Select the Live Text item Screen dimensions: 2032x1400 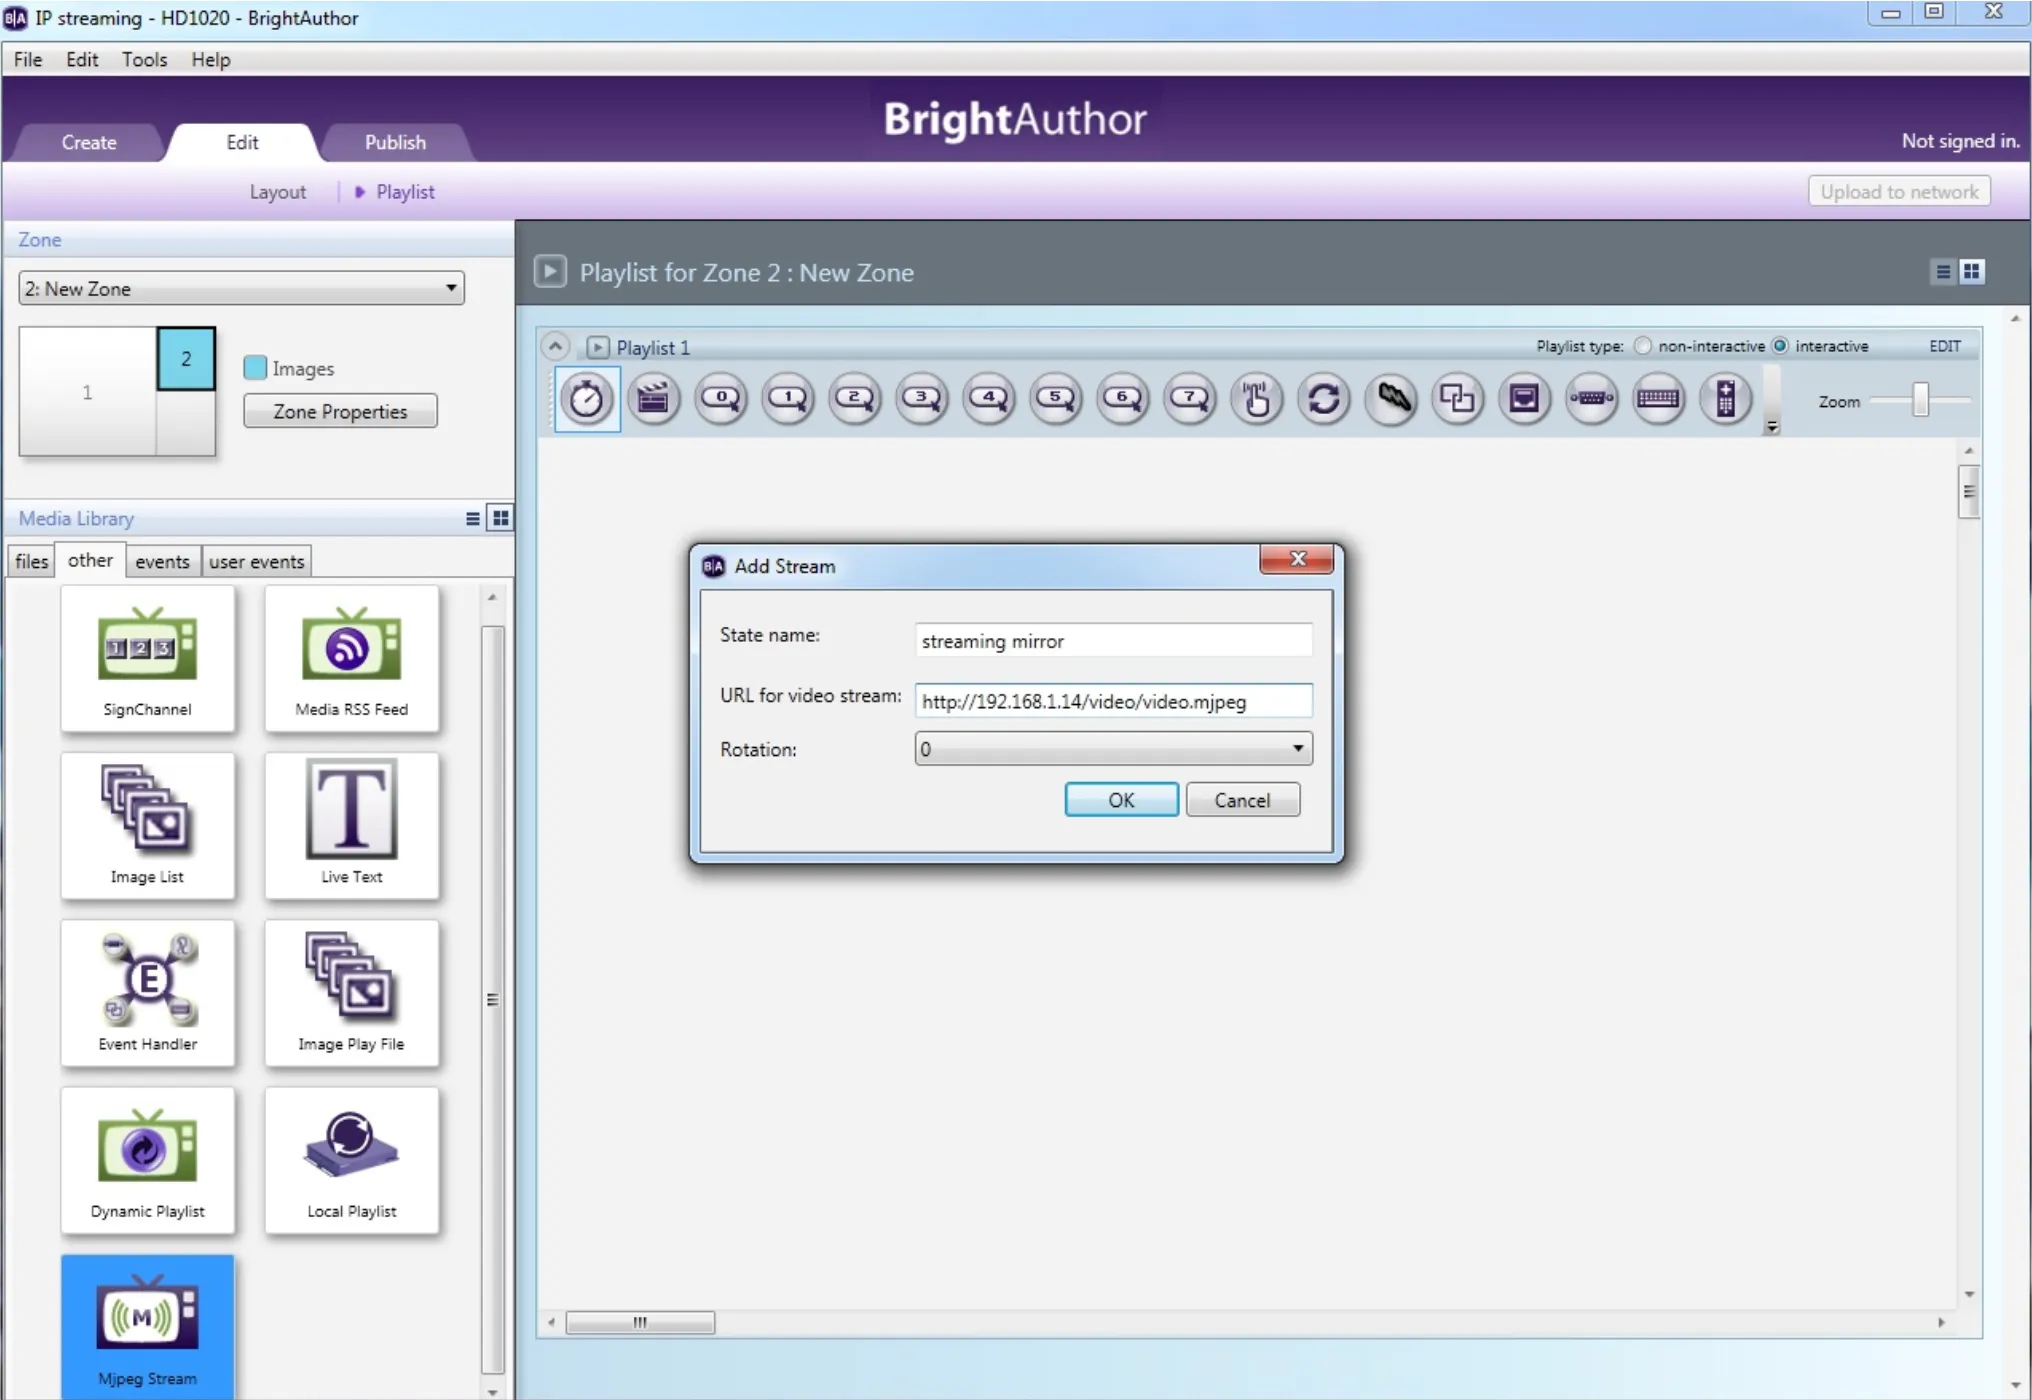352,826
